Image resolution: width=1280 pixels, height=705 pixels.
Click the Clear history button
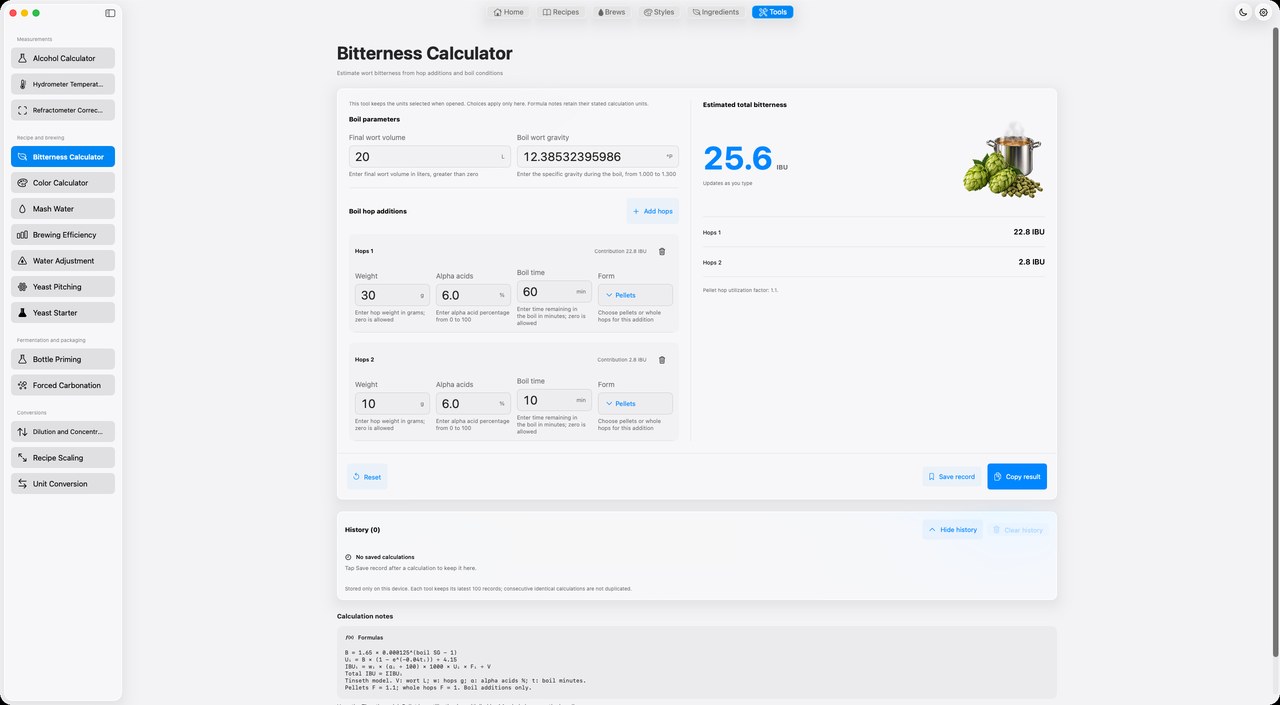pyautogui.click(x=1018, y=529)
